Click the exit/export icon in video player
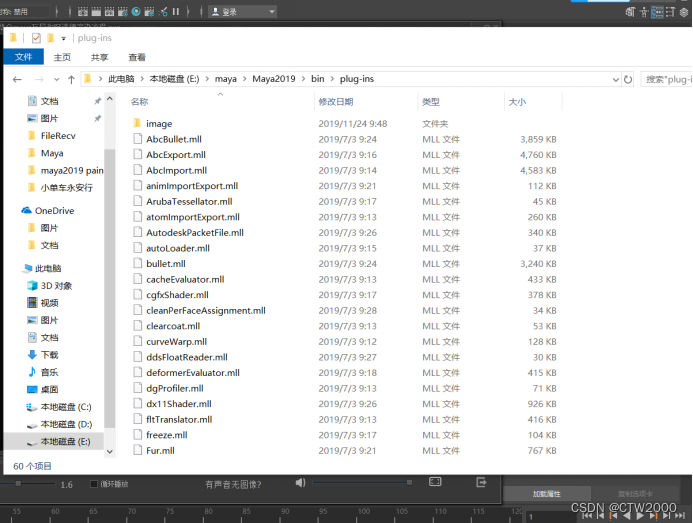693x523 pixels. [x=482, y=482]
